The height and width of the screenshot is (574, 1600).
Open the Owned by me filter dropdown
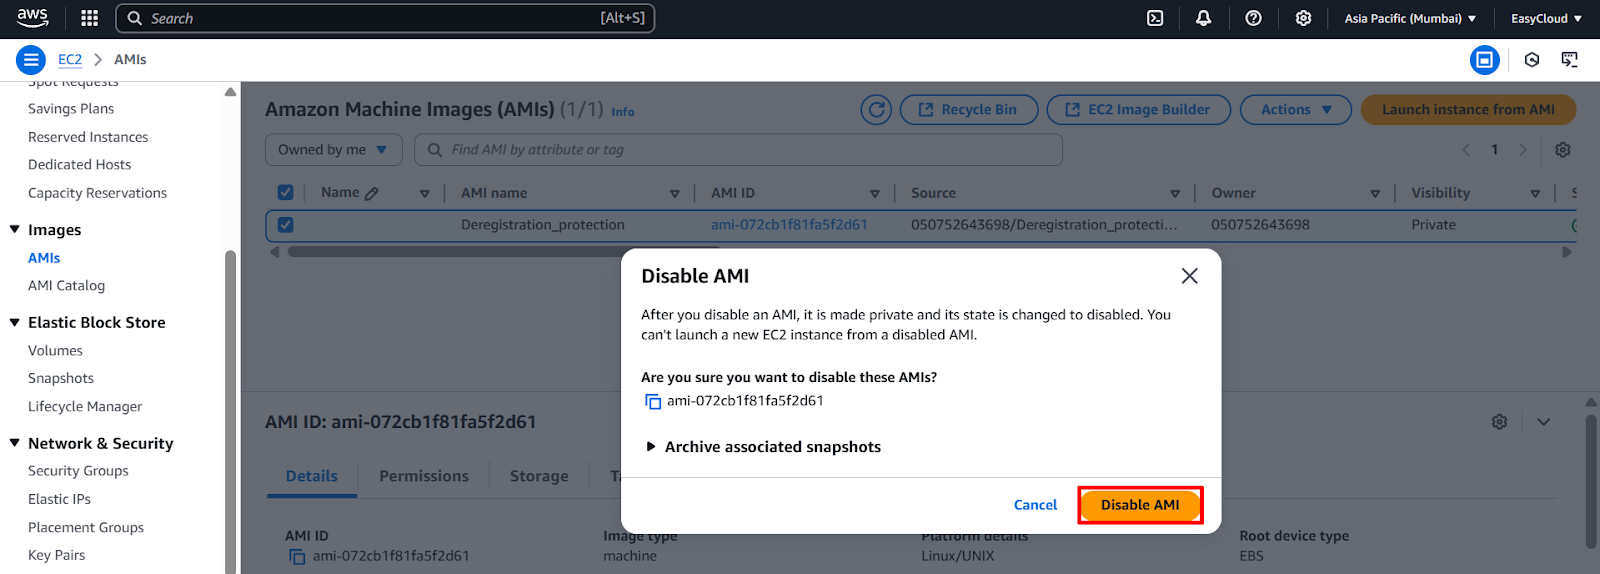tap(333, 150)
